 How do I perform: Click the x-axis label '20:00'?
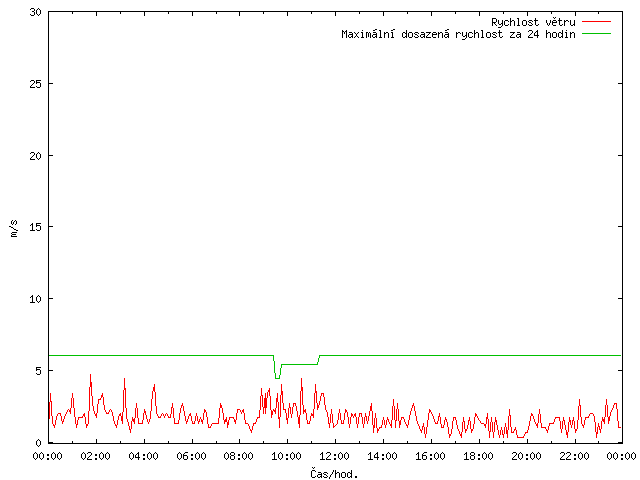[x=527, y=456]
